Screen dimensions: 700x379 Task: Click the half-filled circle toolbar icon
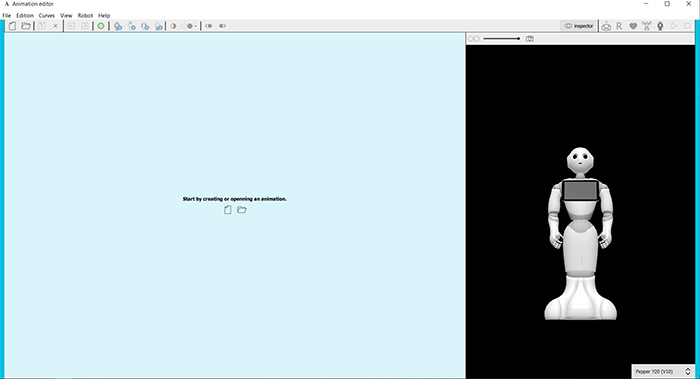click(x=173, y=26)
